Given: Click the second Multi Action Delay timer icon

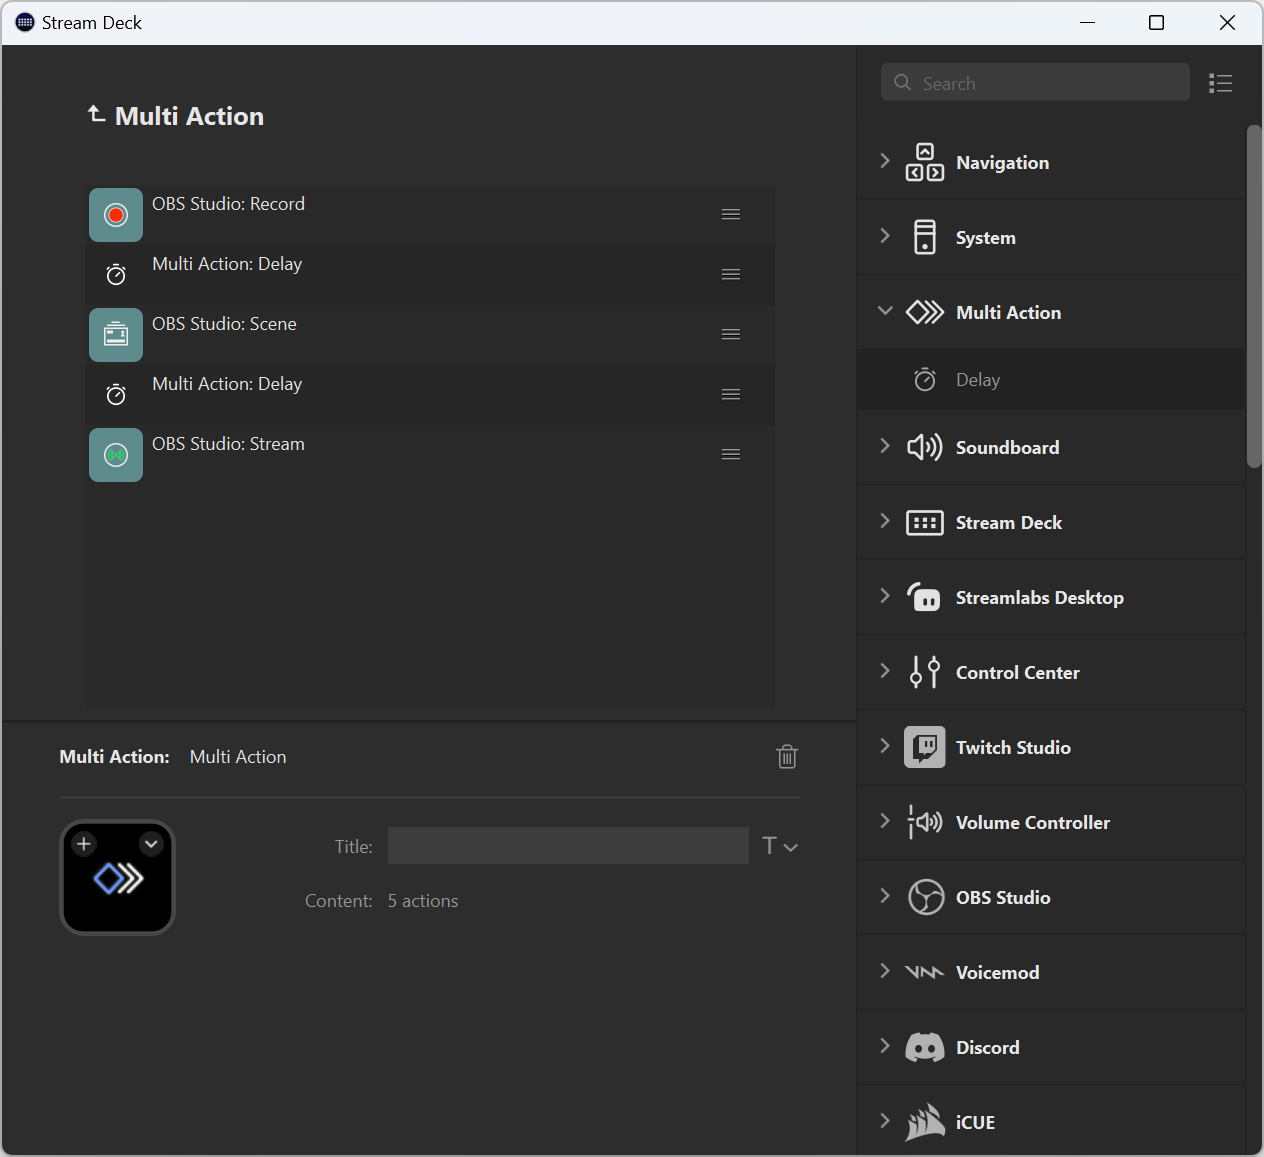Looking at the screenshot, I should tap(116, 394).
